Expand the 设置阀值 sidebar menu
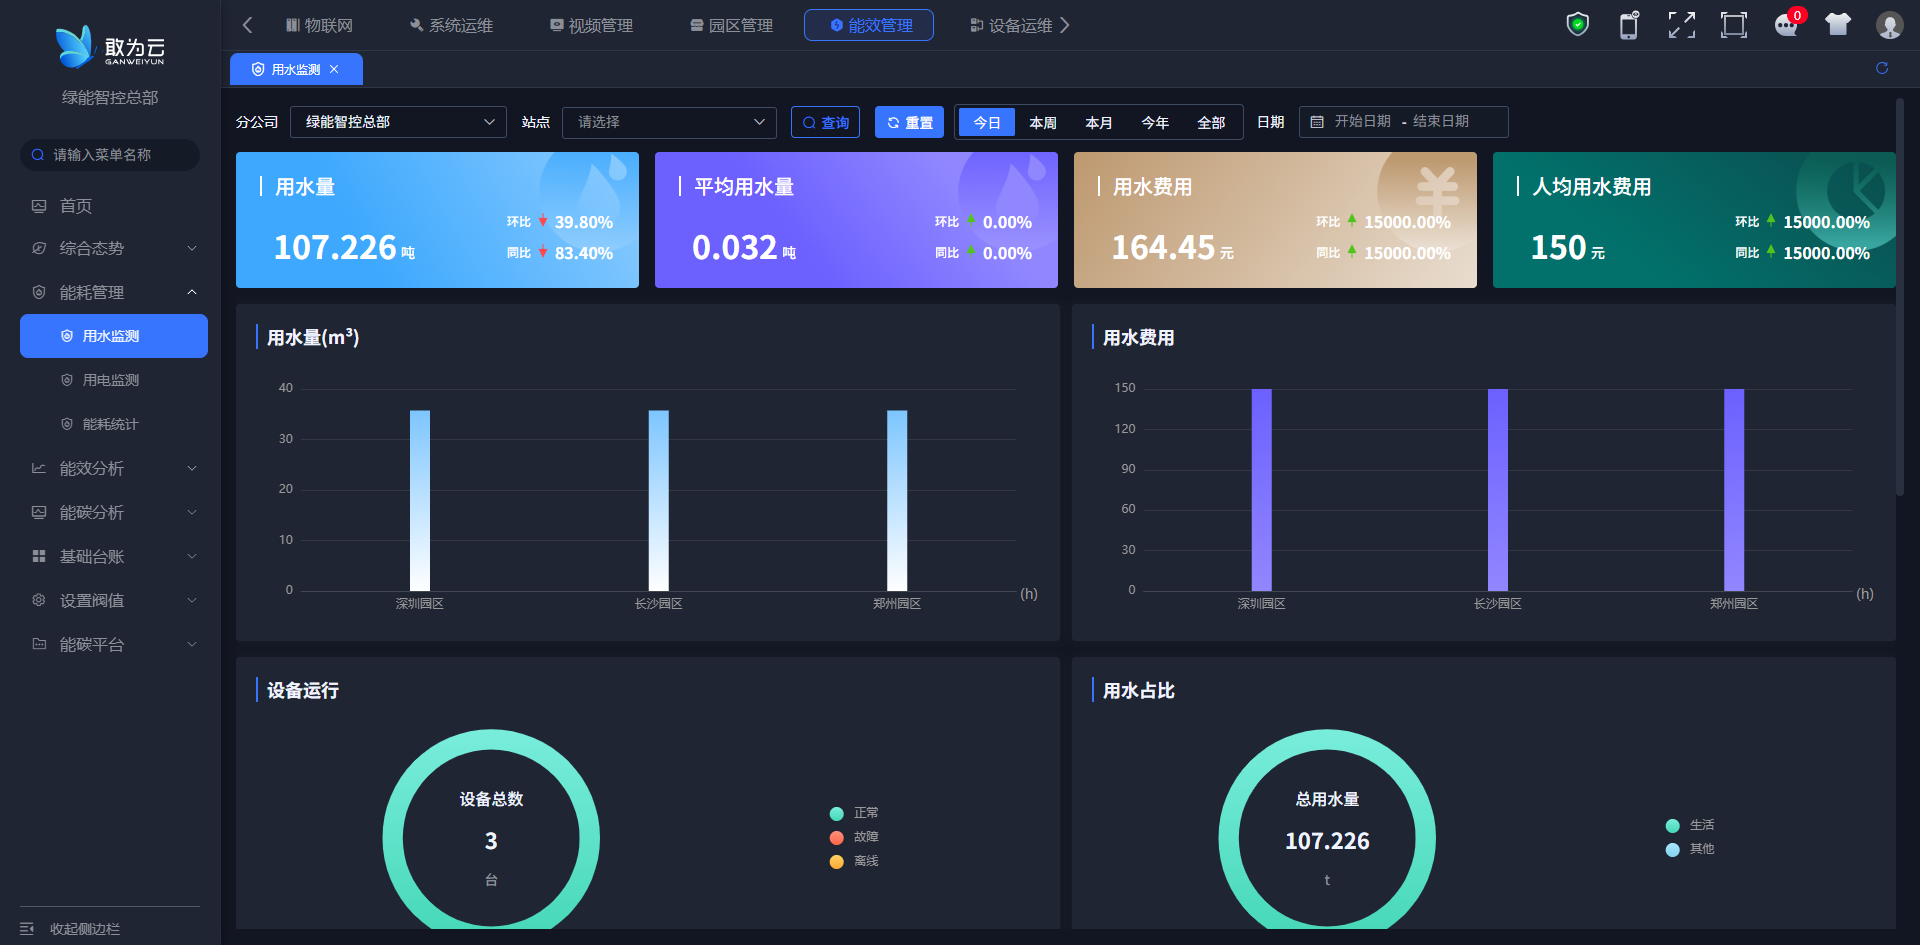The height and width of the screenshot is (945, 1920). [114, 600]
